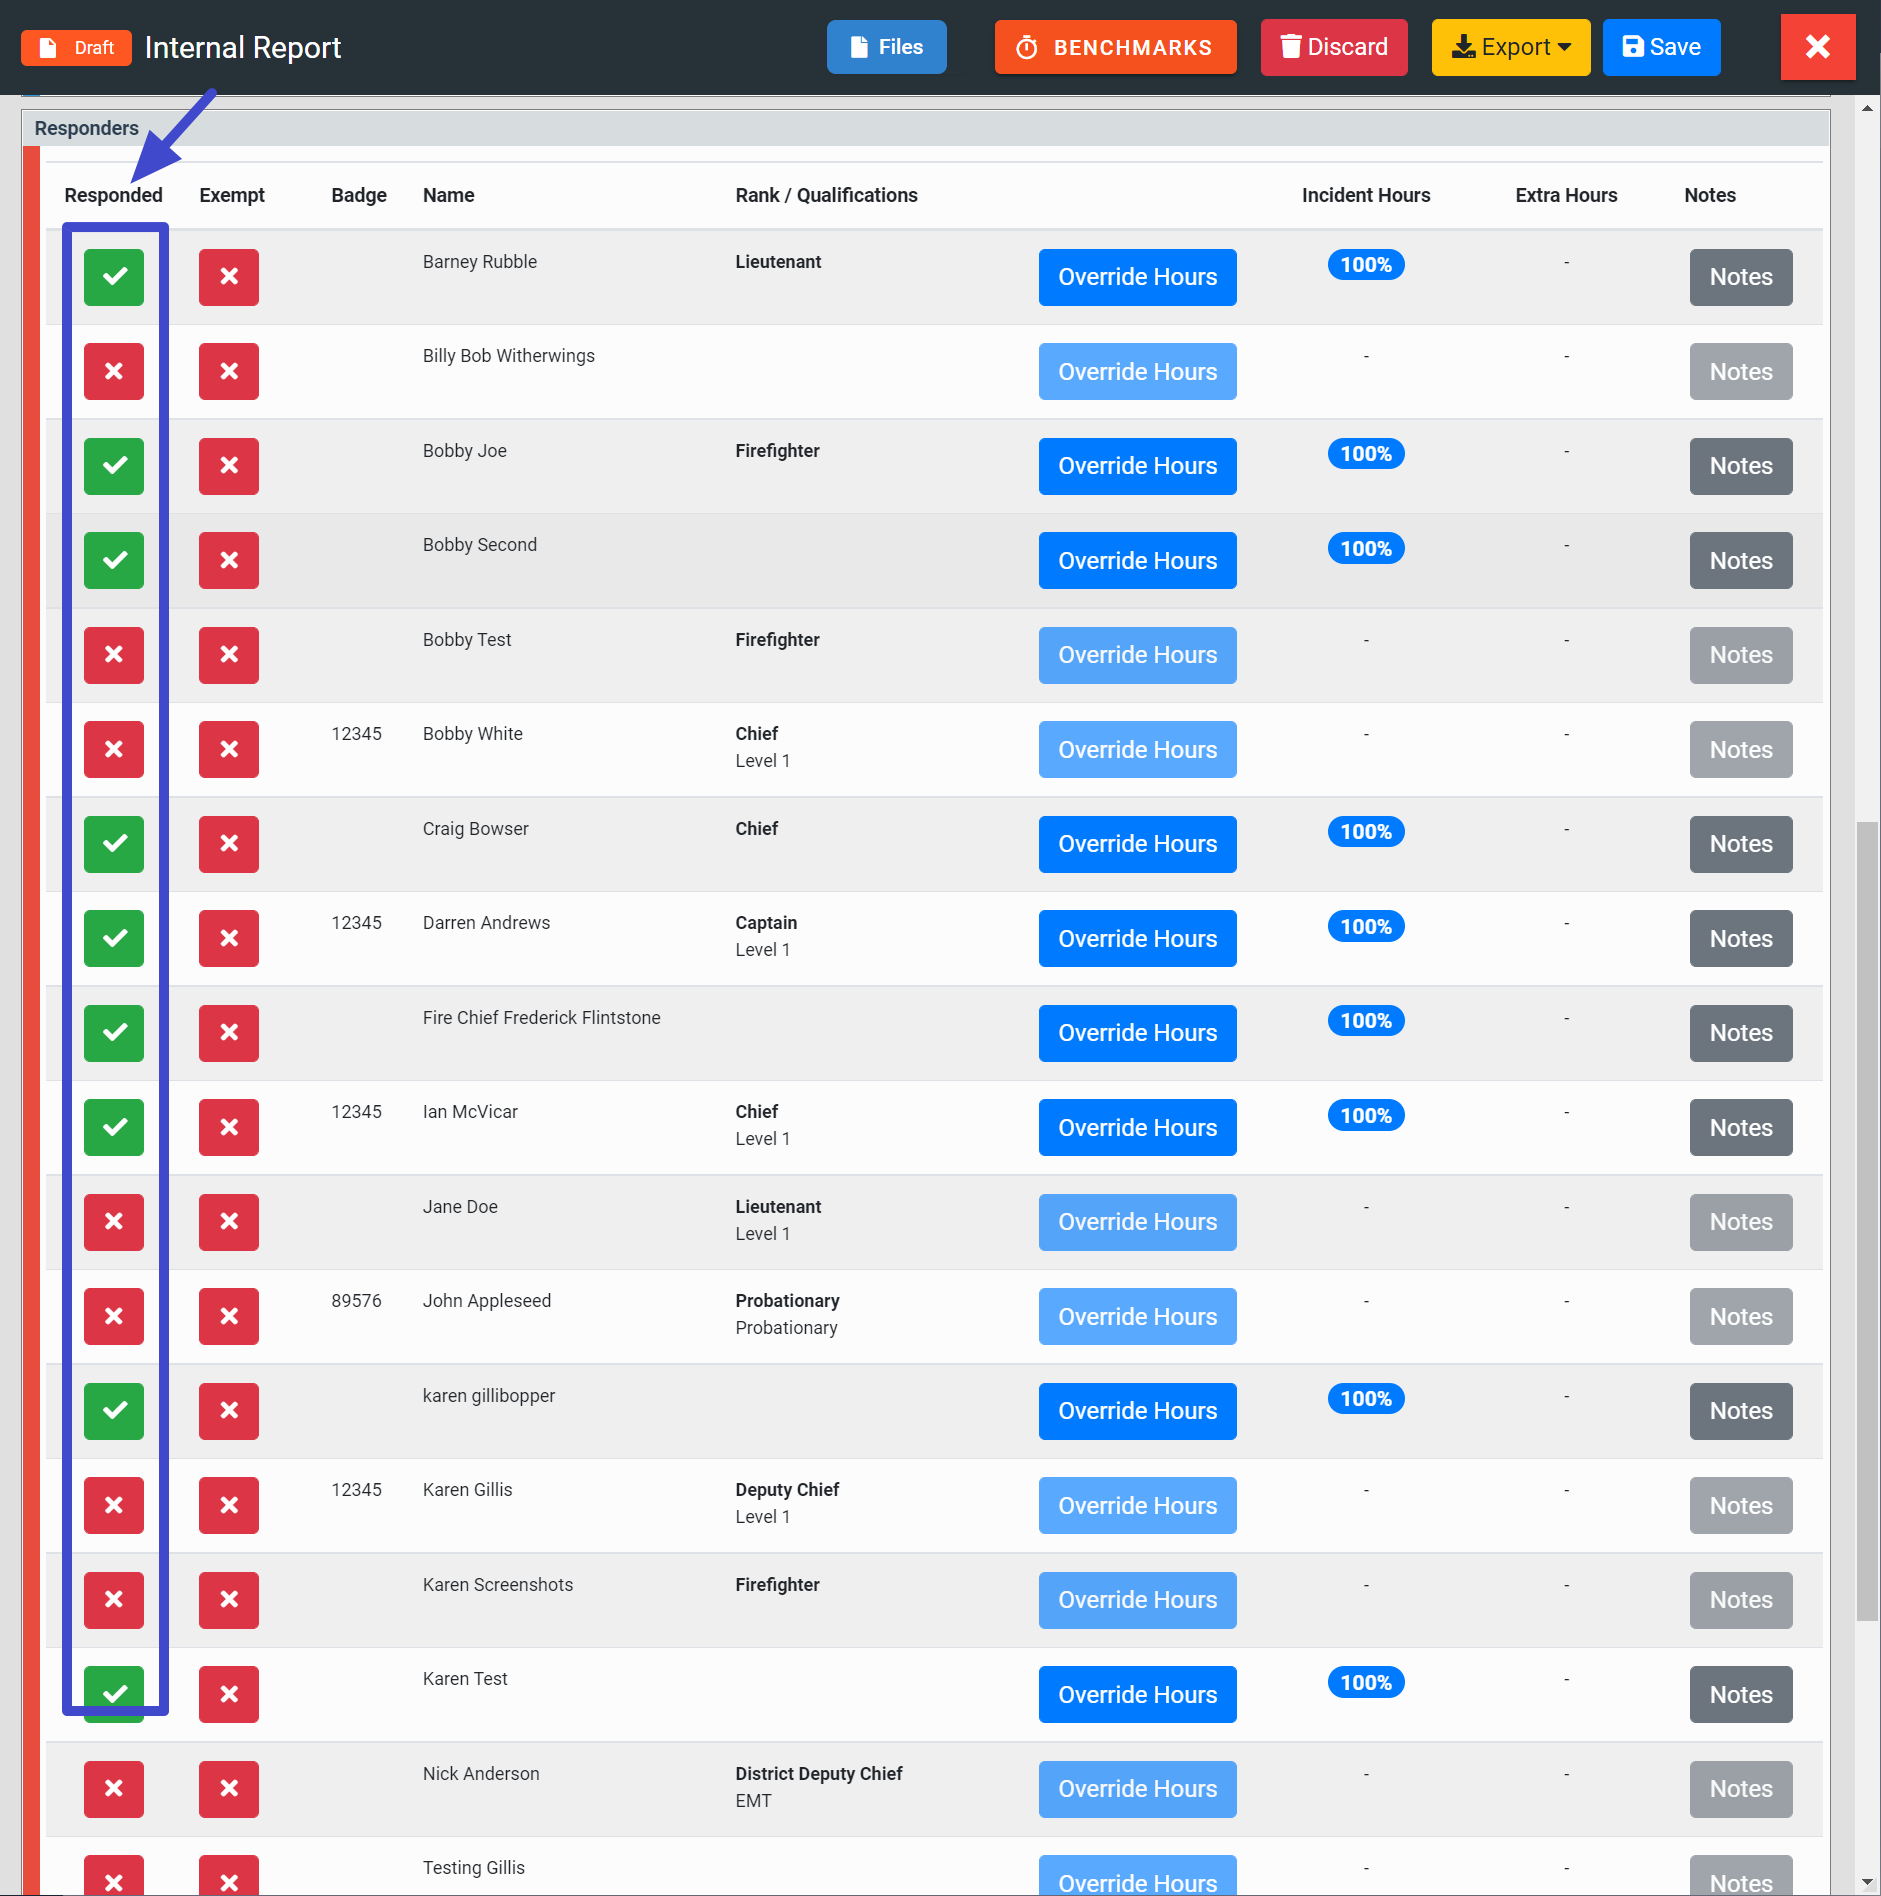Override hours for Ian McVicar

point(1137,1128)
